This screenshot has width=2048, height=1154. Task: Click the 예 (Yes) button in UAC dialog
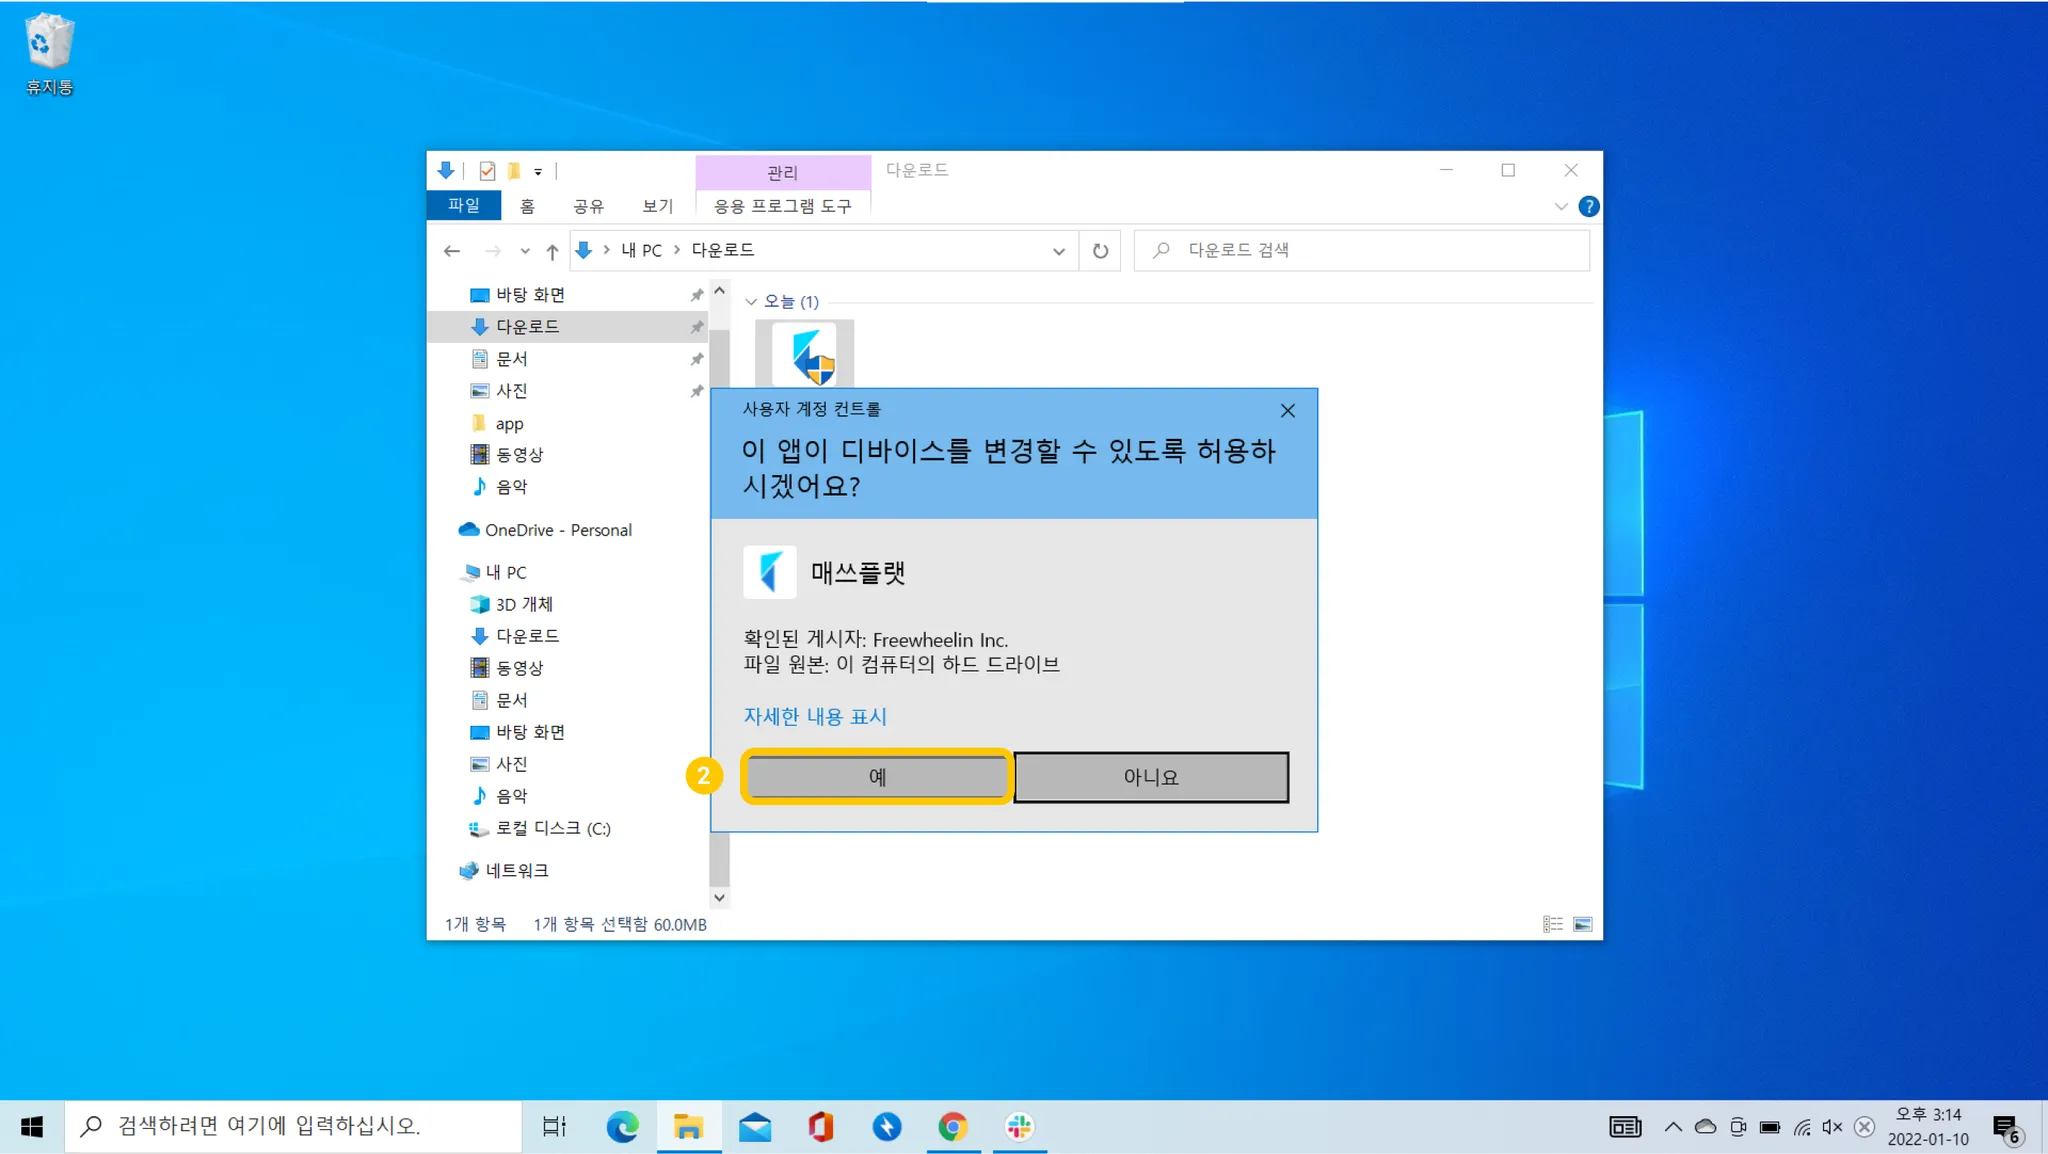(876, 777)
